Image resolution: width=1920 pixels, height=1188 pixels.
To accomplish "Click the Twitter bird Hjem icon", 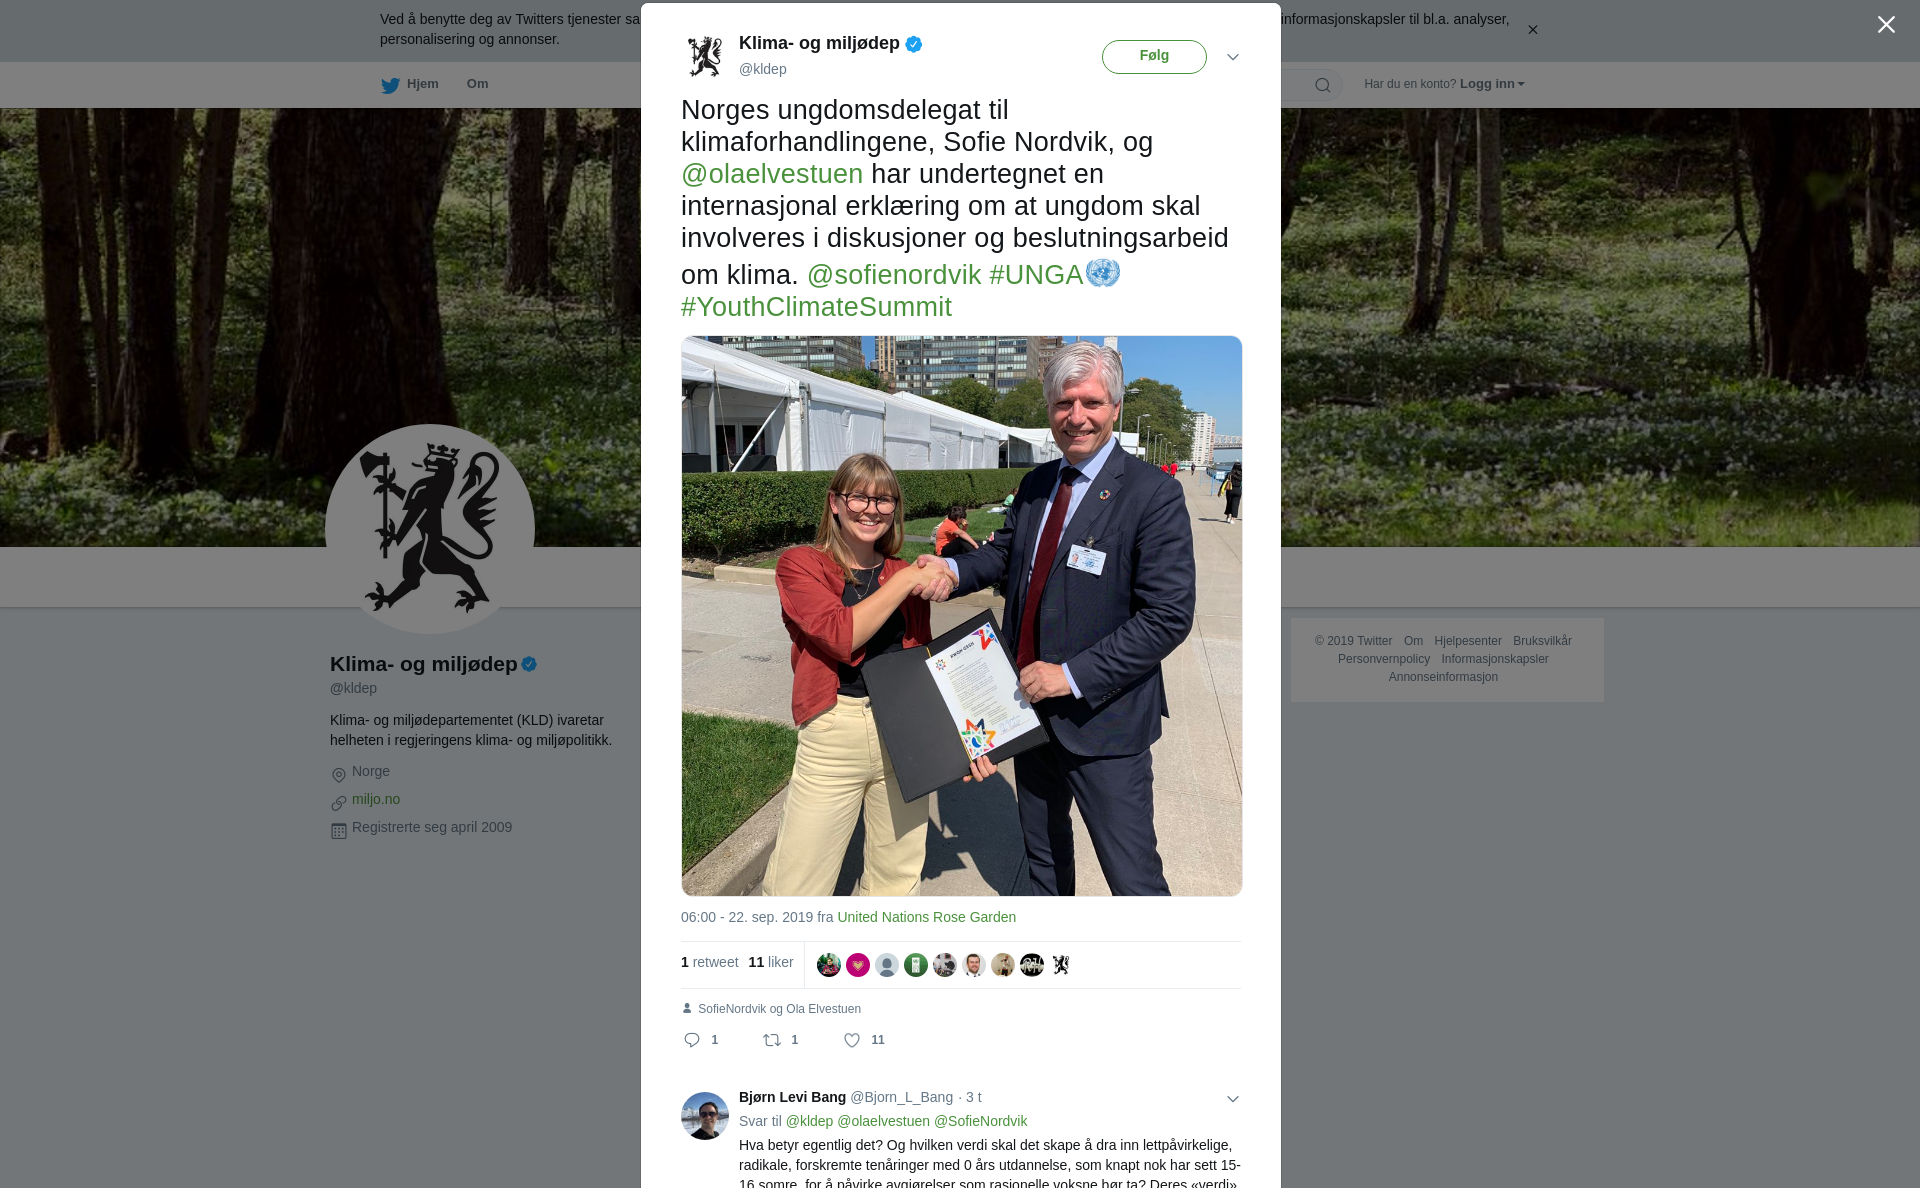I will point(390,85).
